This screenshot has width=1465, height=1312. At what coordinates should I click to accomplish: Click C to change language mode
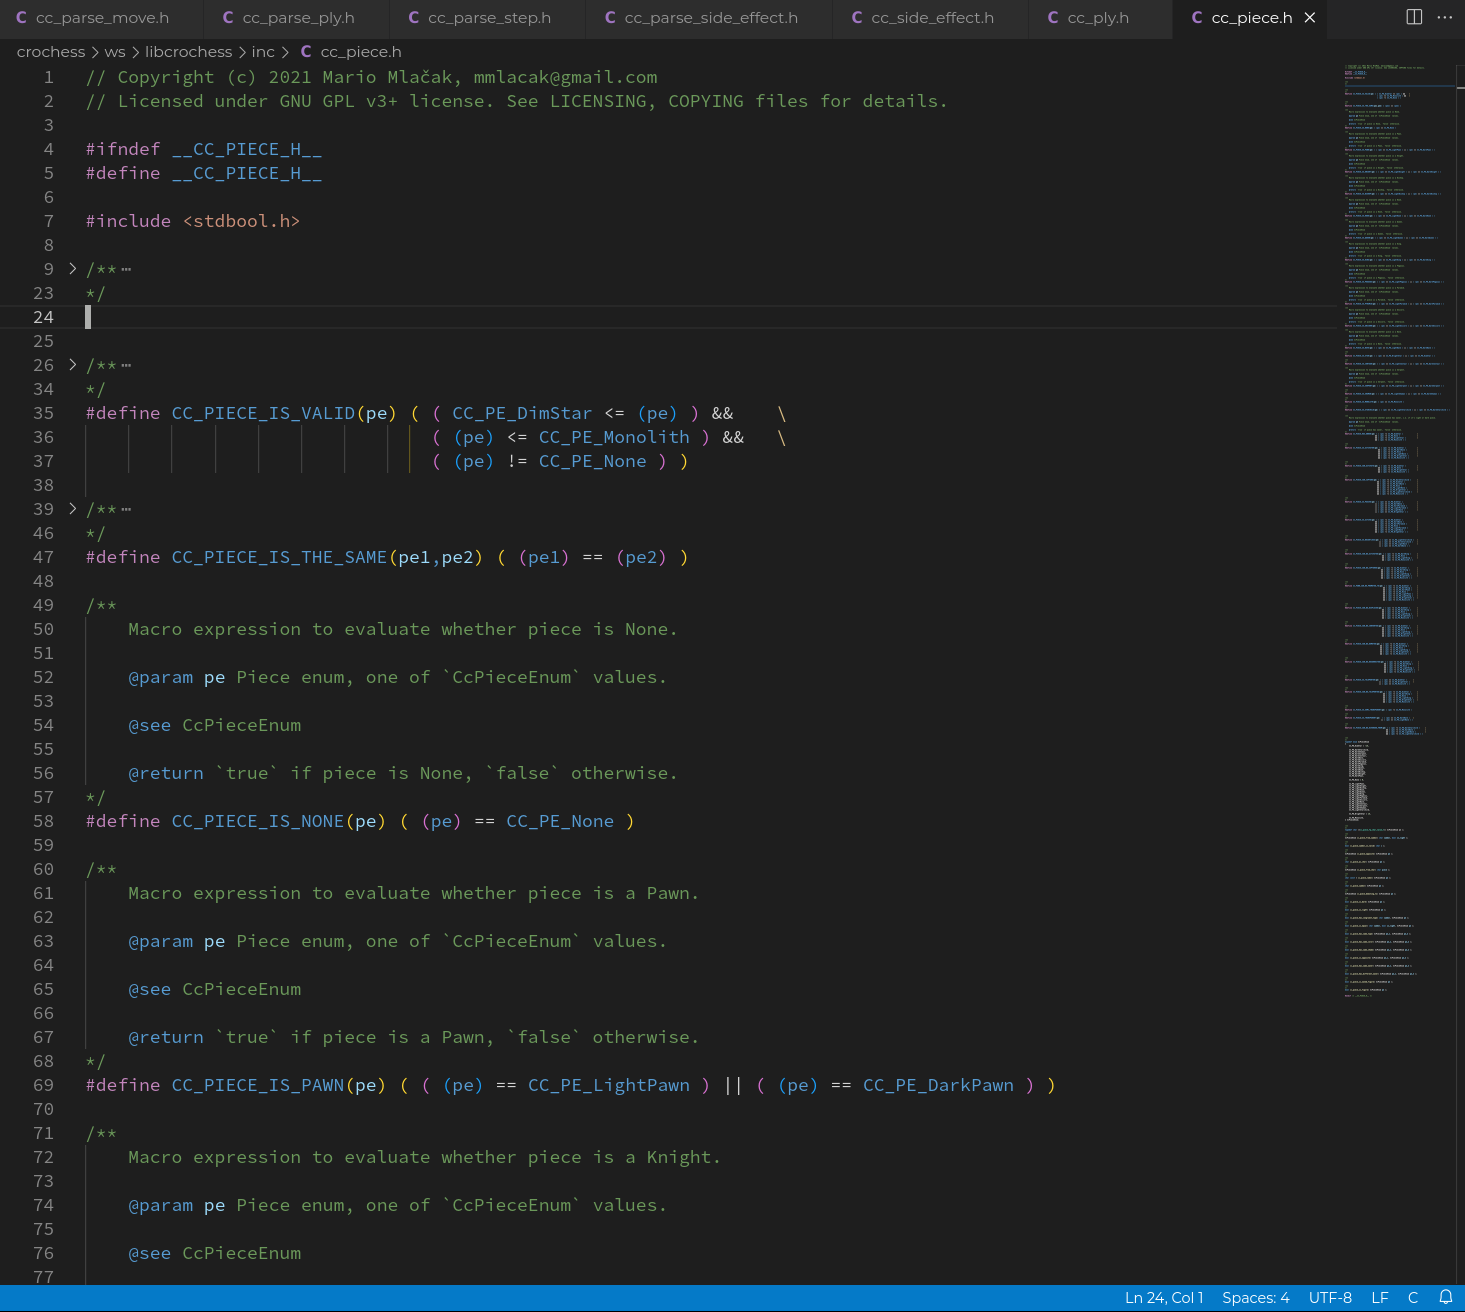(1413, 1297)
